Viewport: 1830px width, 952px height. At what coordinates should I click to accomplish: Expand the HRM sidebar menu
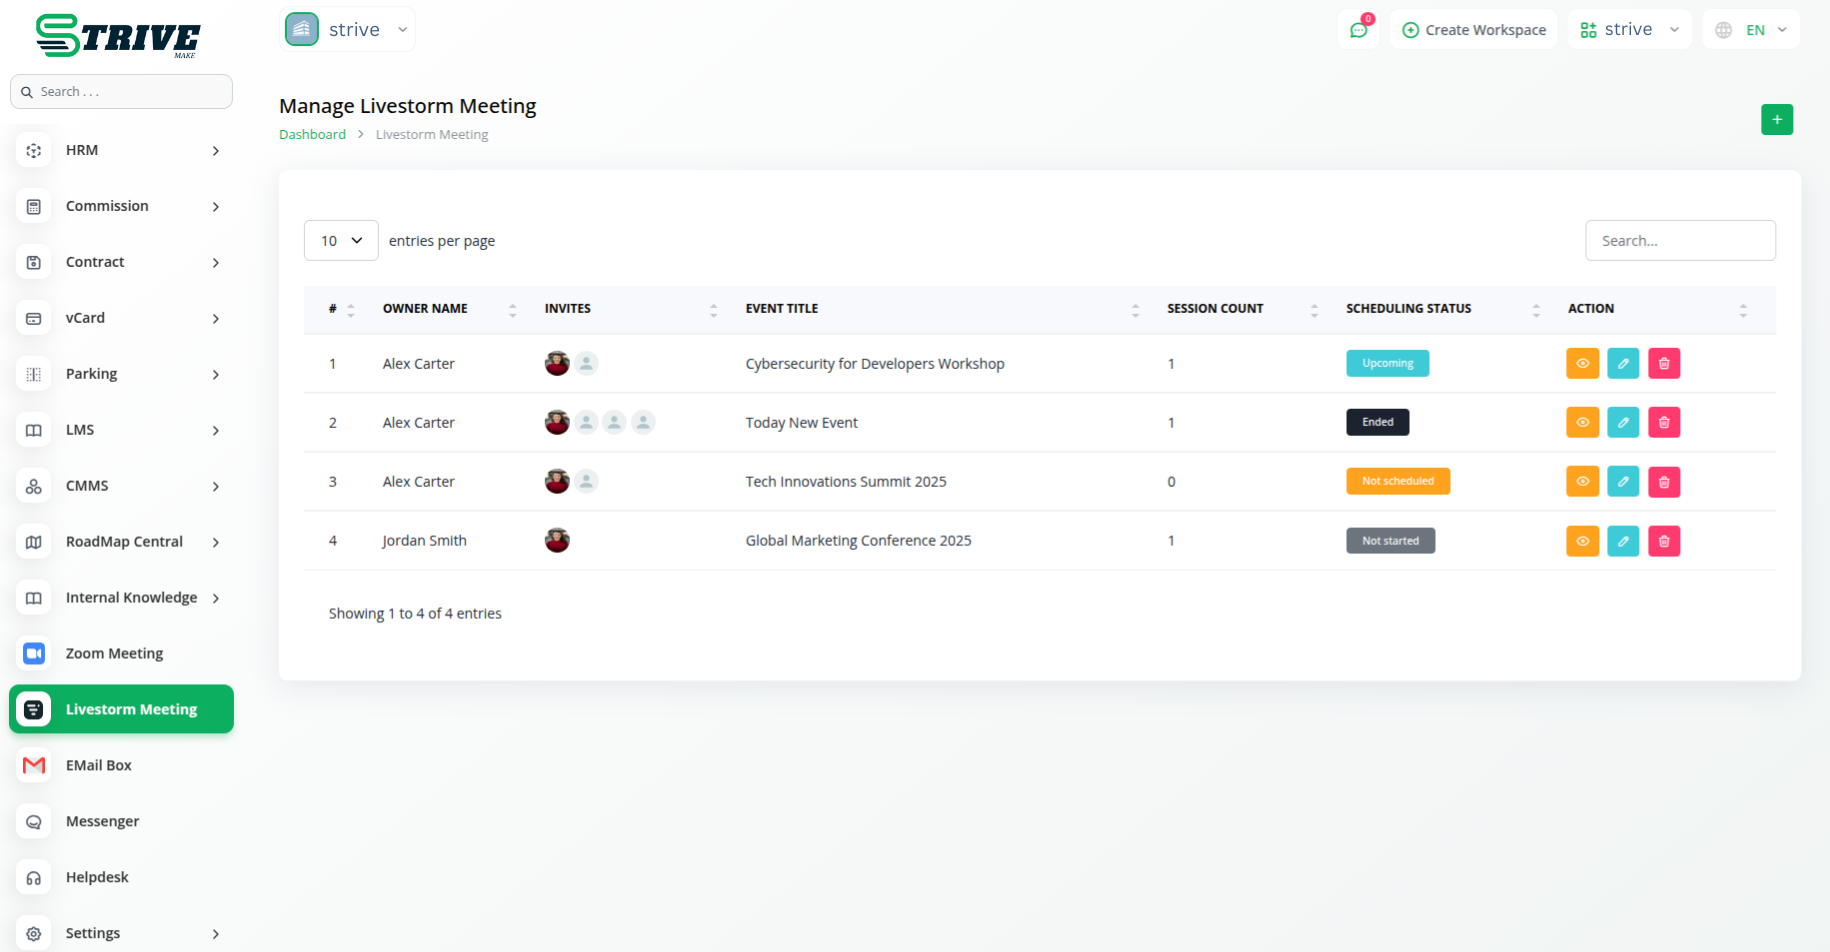120,151
